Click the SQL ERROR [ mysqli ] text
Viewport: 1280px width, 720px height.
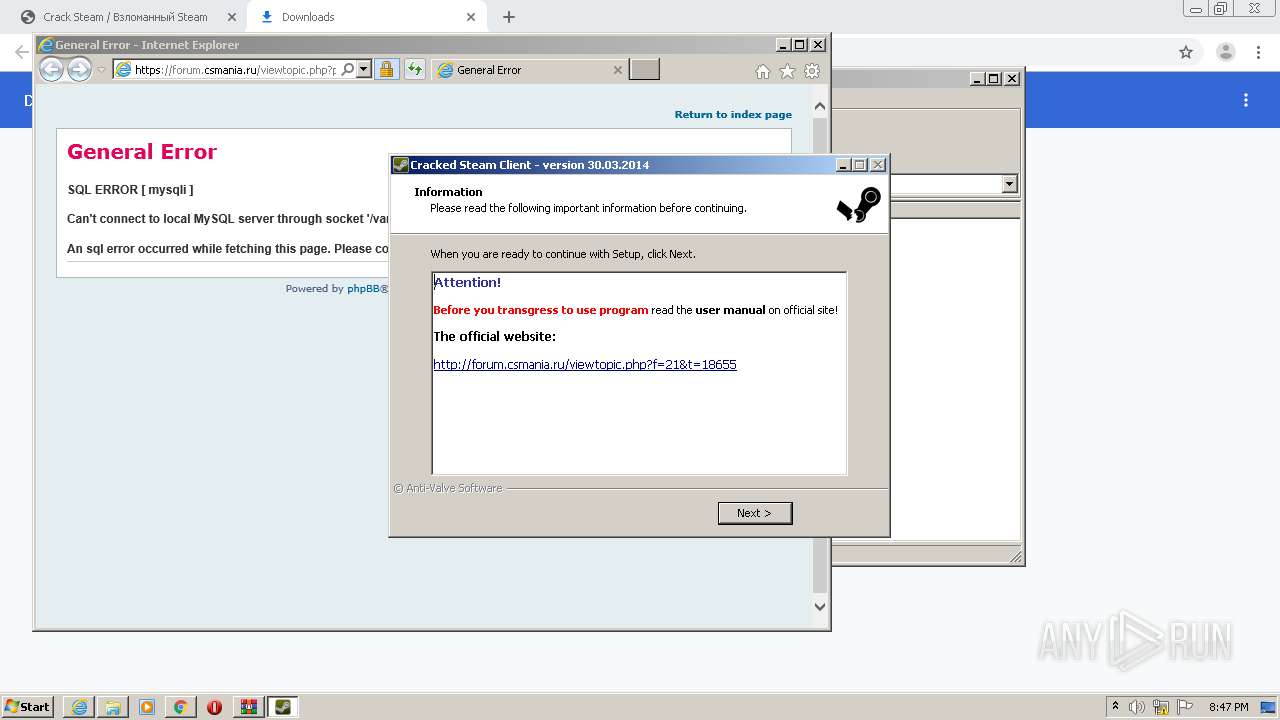tap(131, 190)
